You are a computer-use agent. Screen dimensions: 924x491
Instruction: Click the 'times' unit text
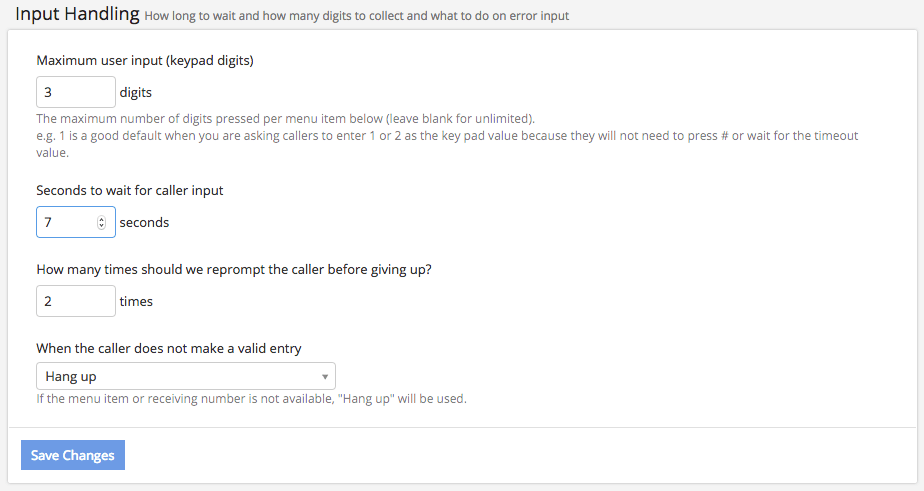point(136,301)
